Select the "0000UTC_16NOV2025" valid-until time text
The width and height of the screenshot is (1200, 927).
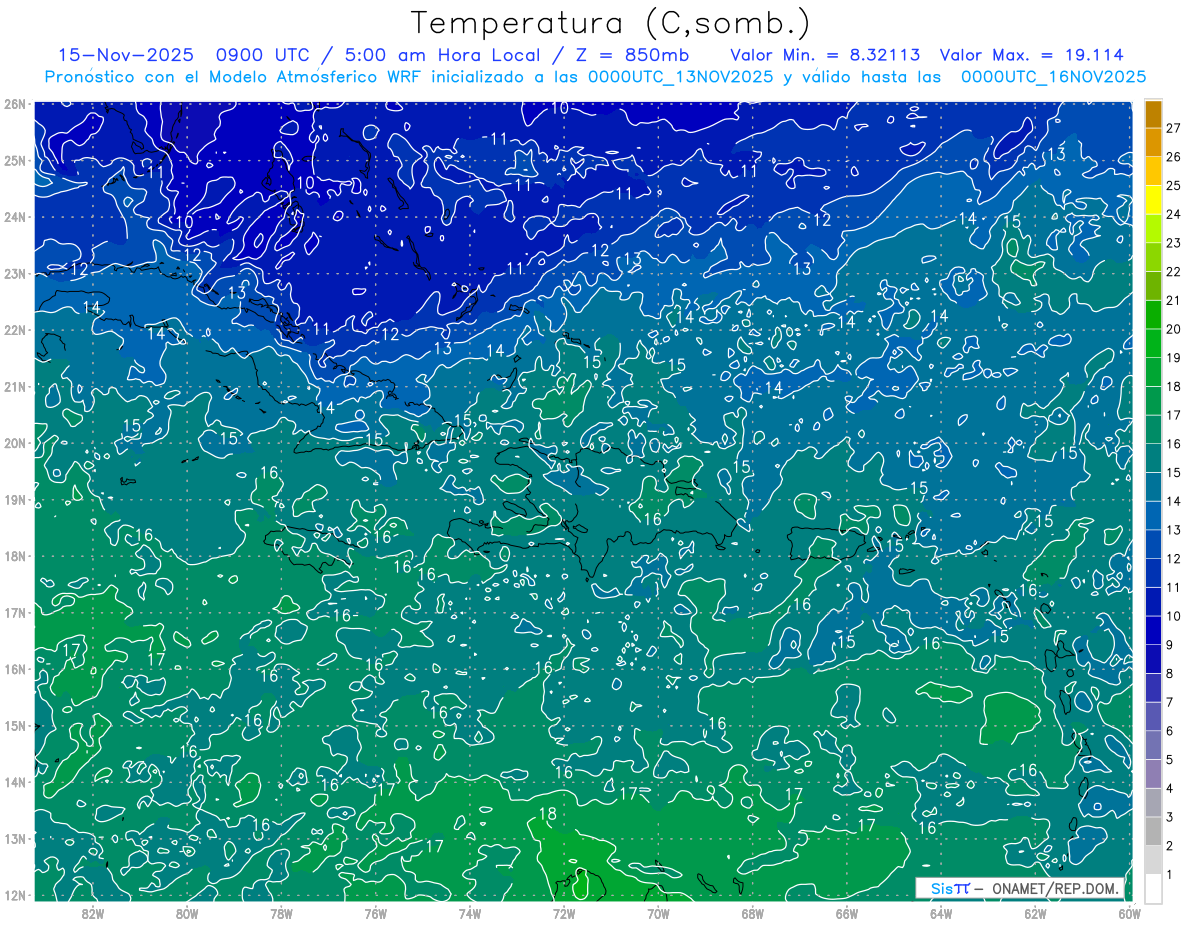1053,77
